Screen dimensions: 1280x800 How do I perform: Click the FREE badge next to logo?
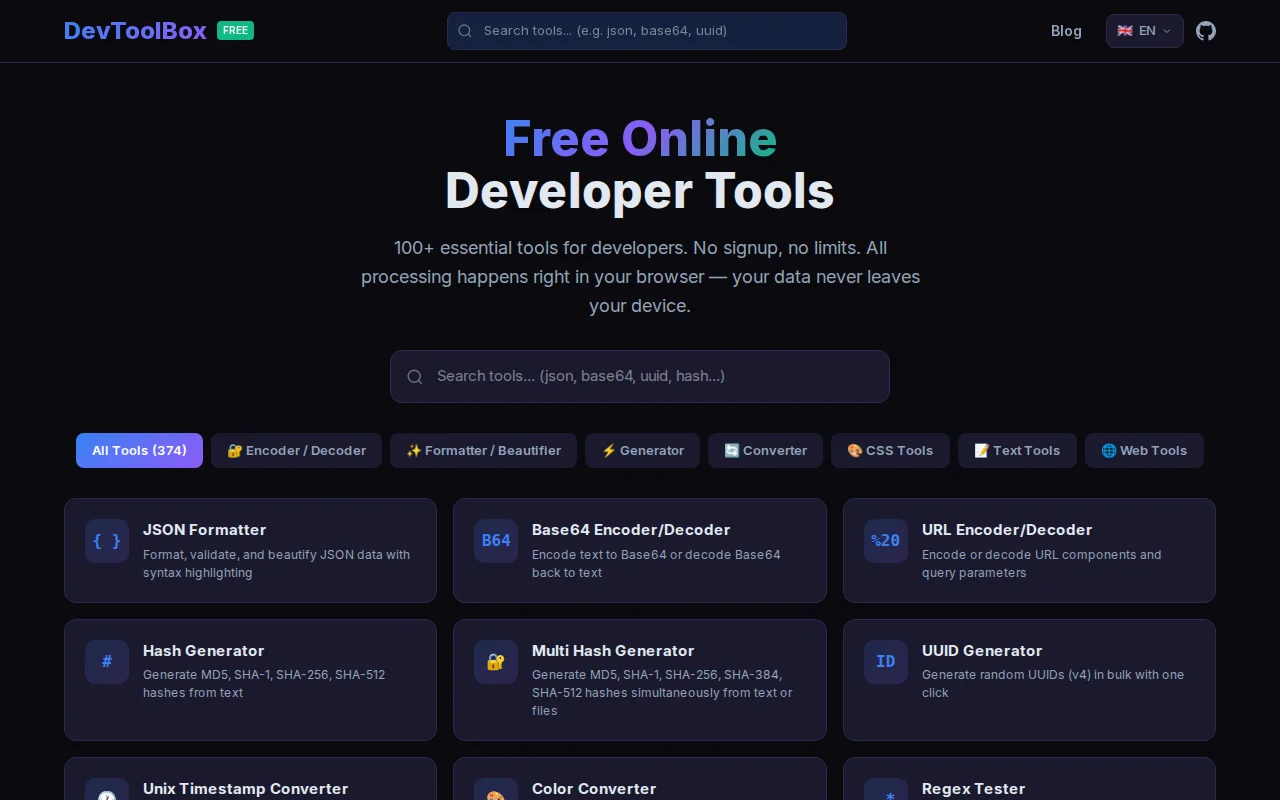pyautogui.click(x=235, y=31)
